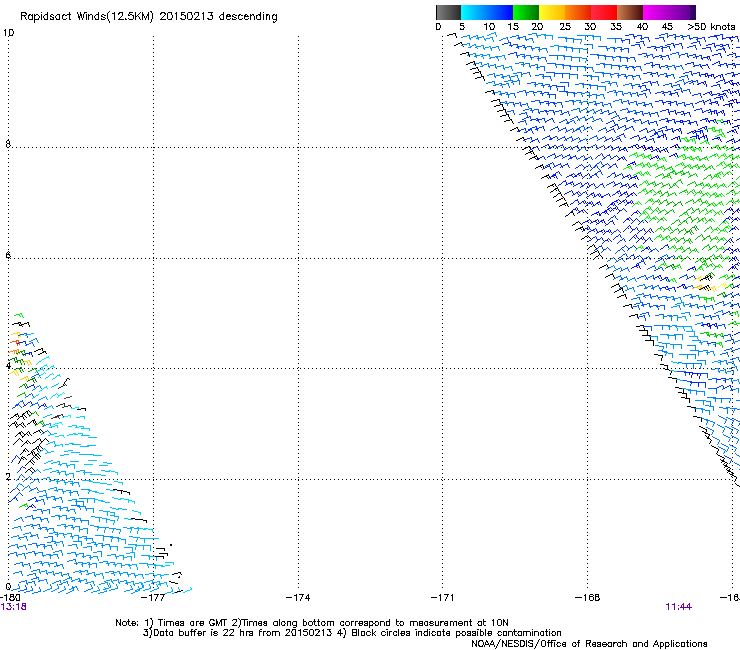
Task: Click the yellow 20-25 knots color band
Action: tap(552, 12)
